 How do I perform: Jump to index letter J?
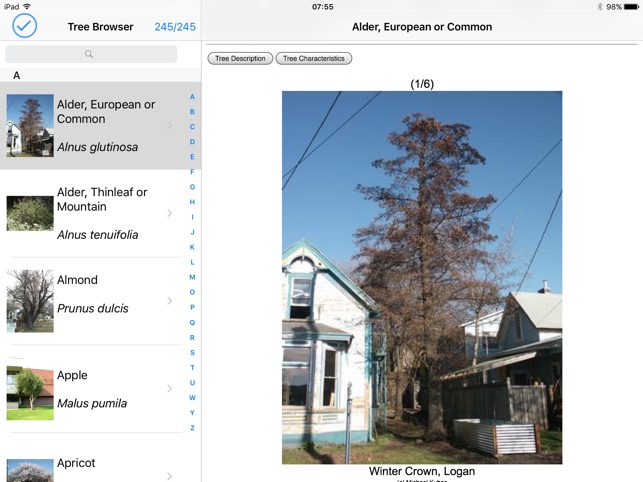point(192,232)
